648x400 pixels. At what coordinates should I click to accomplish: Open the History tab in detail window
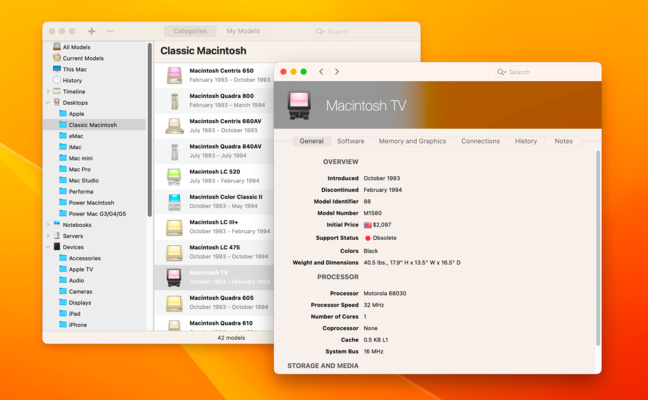(526, 141)
